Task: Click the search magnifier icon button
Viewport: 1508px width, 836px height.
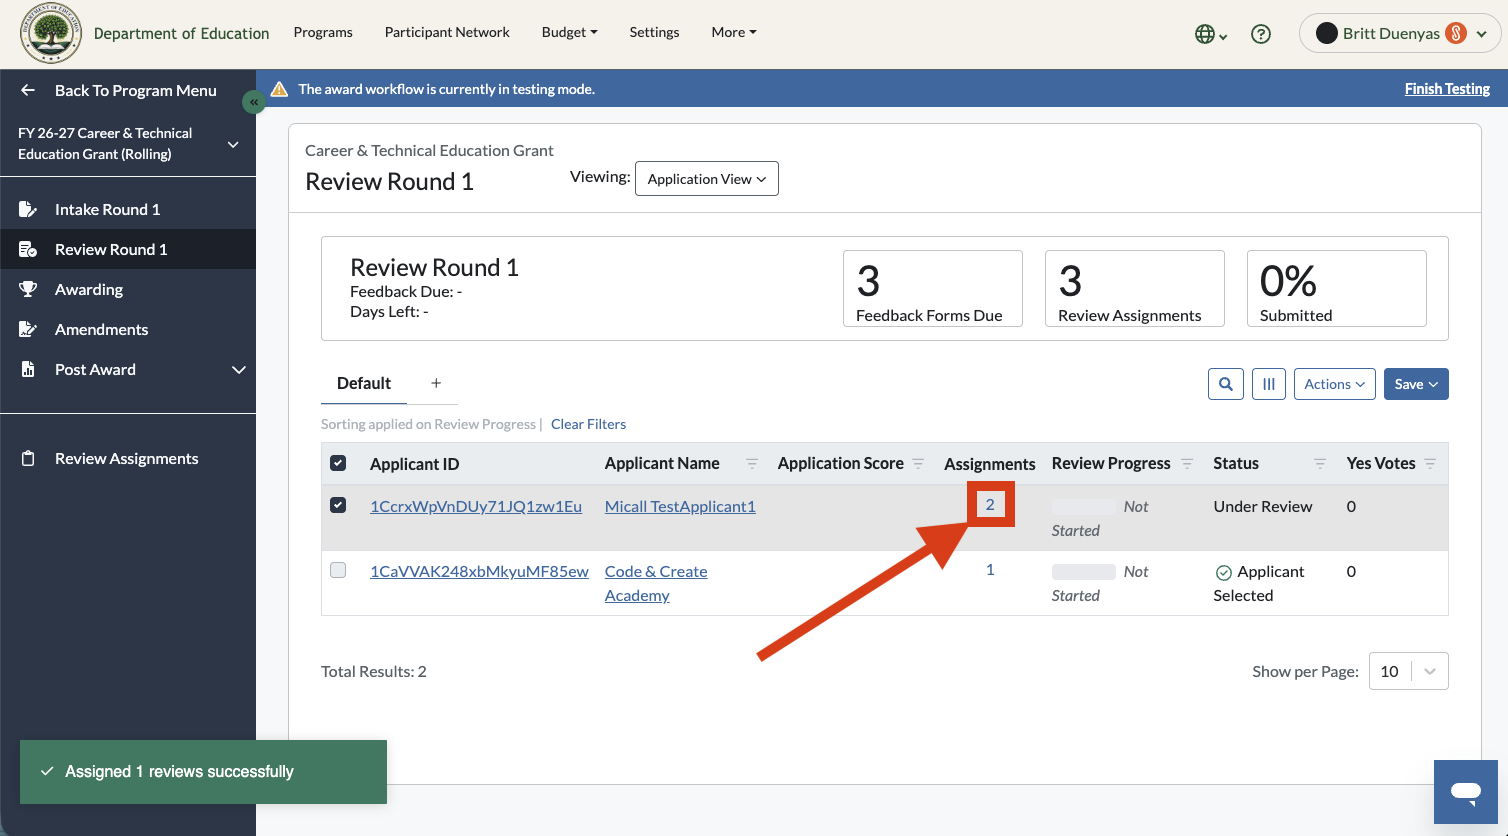Action: tap(1226, 384)
